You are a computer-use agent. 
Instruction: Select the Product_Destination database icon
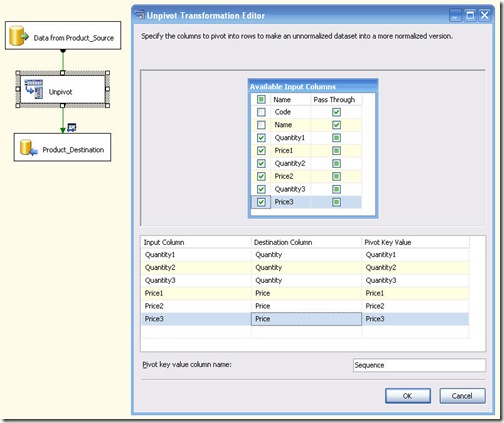click(x=28, y=147)
